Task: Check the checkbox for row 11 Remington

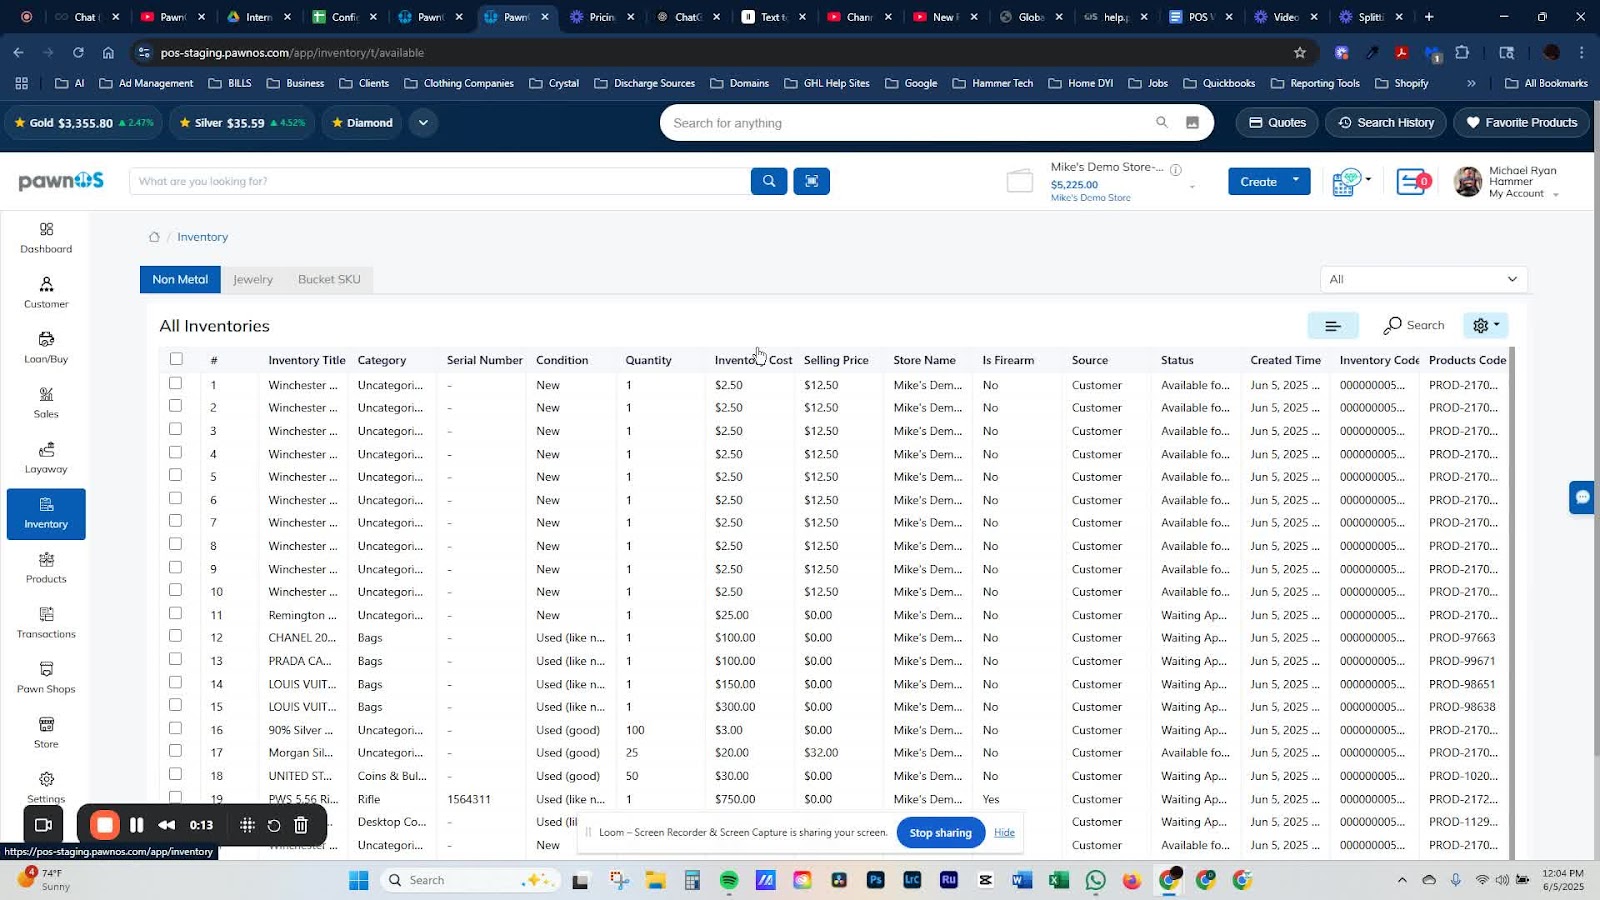Action: coord(176,613)
